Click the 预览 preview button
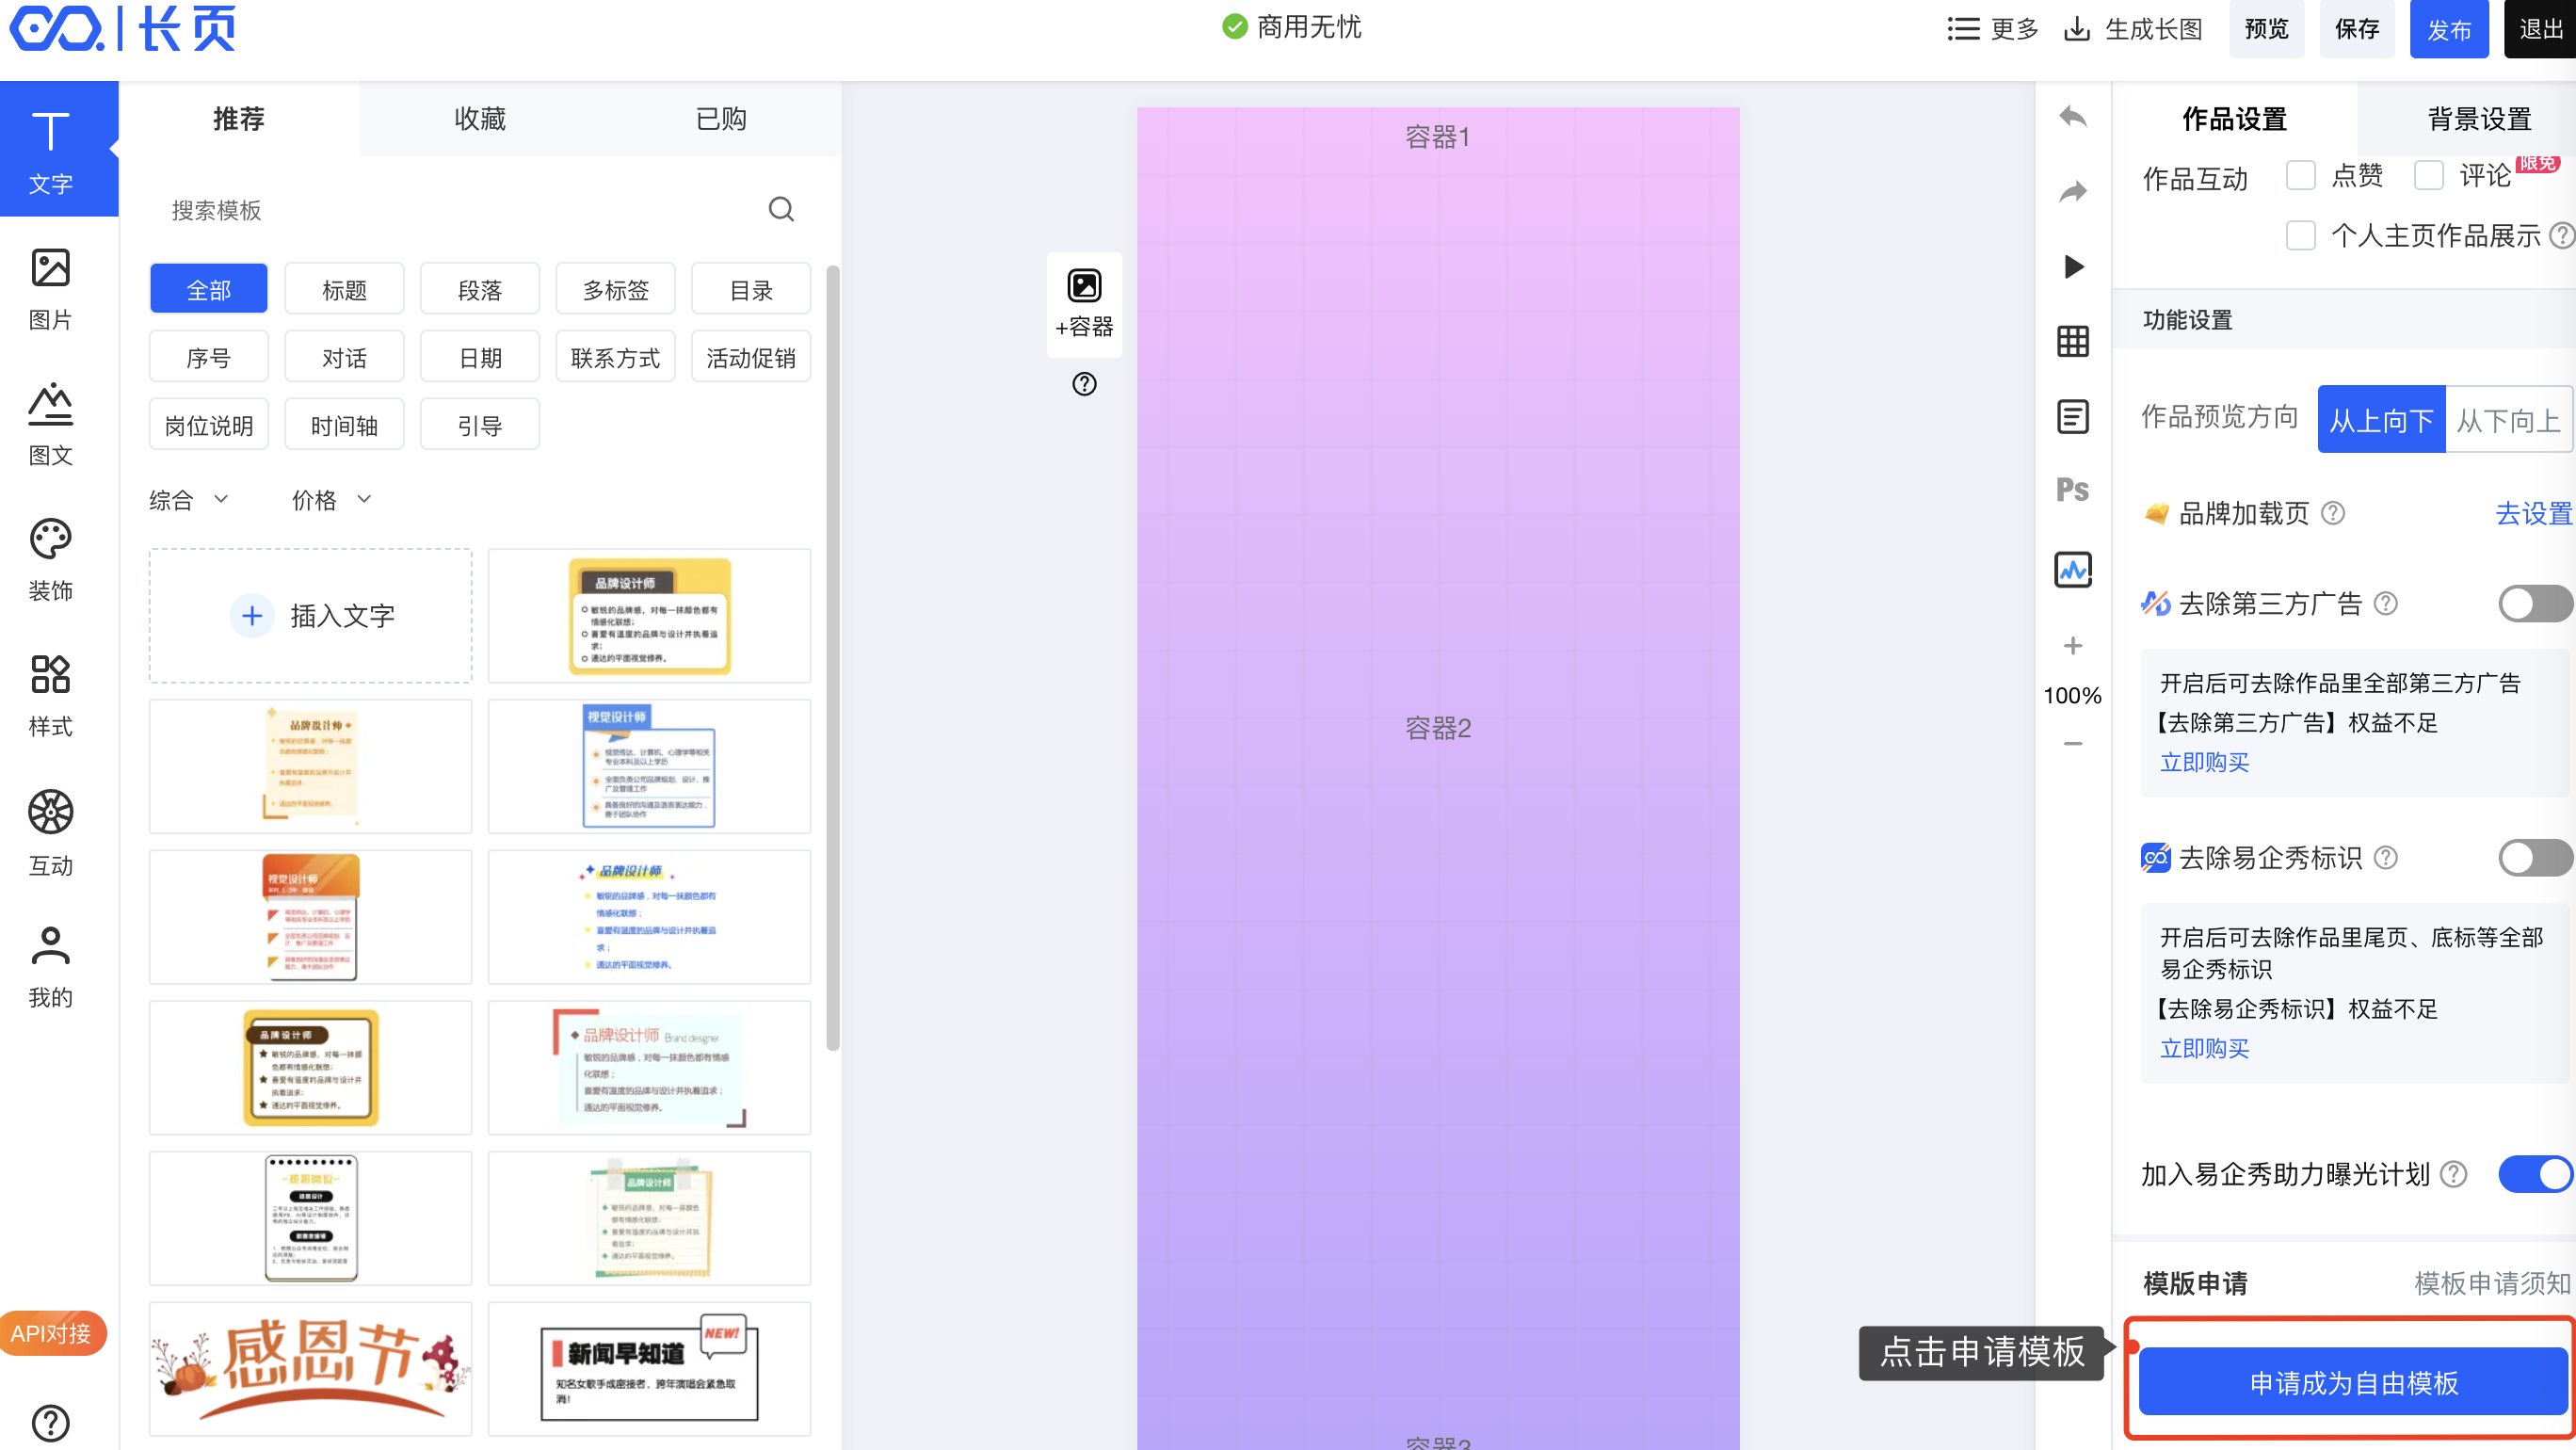This screenshot has width=2576, height=1450. pos(2266,29)
